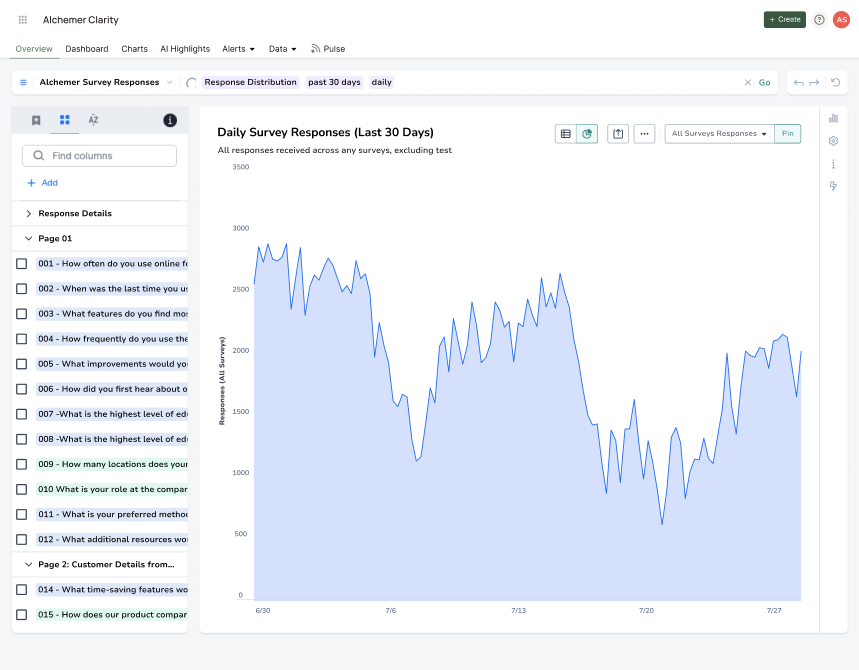859x670 pixels.
Task: Click the reset circular arrow icon
Action: 835,83
